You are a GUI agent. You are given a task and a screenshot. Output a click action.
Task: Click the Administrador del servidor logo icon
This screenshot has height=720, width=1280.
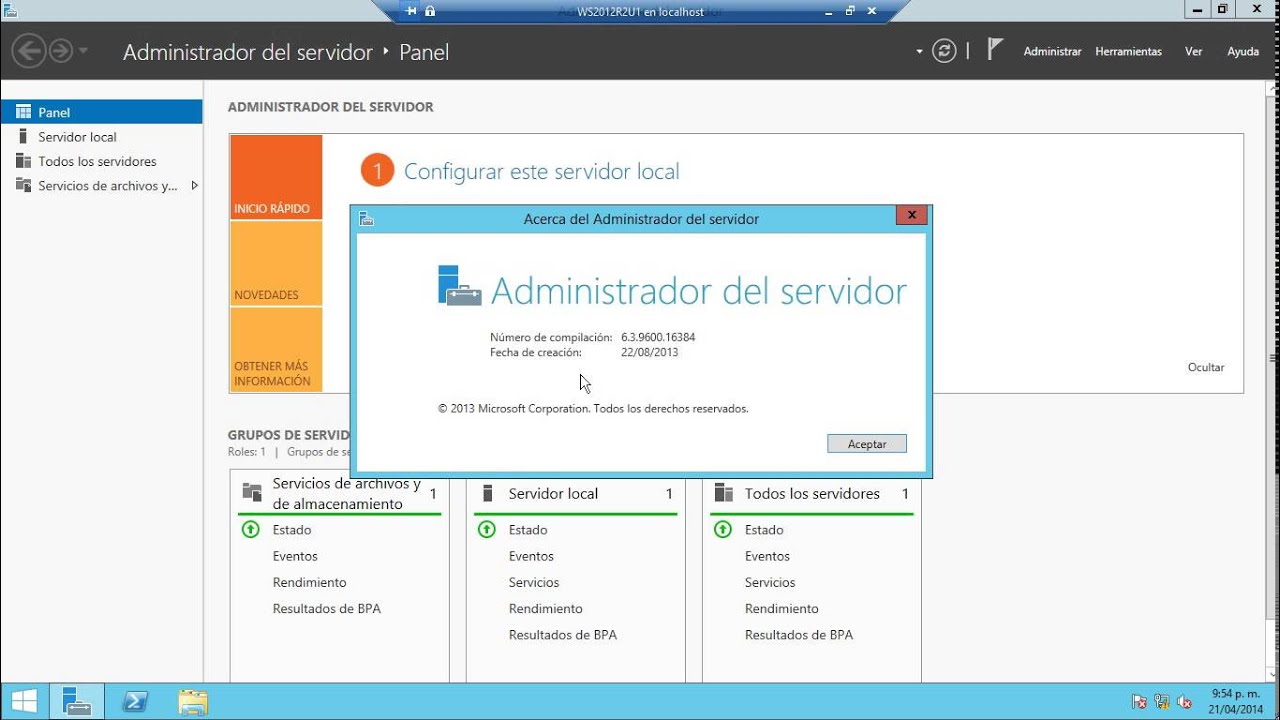pyautogui.click(x=460, y=286)
